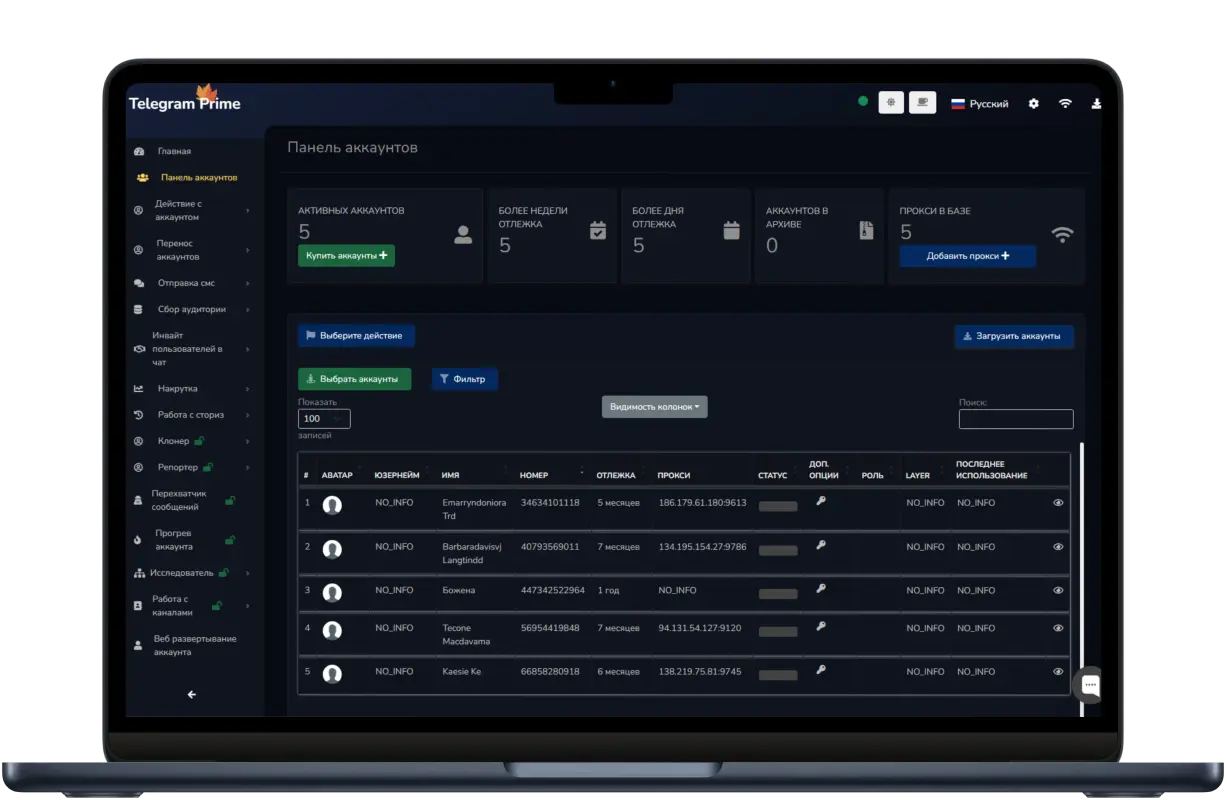This screenshot has height=800, width=1227.
Task: Toggle eye icon for Kaesie Ke row
Action: [1058, 672]
